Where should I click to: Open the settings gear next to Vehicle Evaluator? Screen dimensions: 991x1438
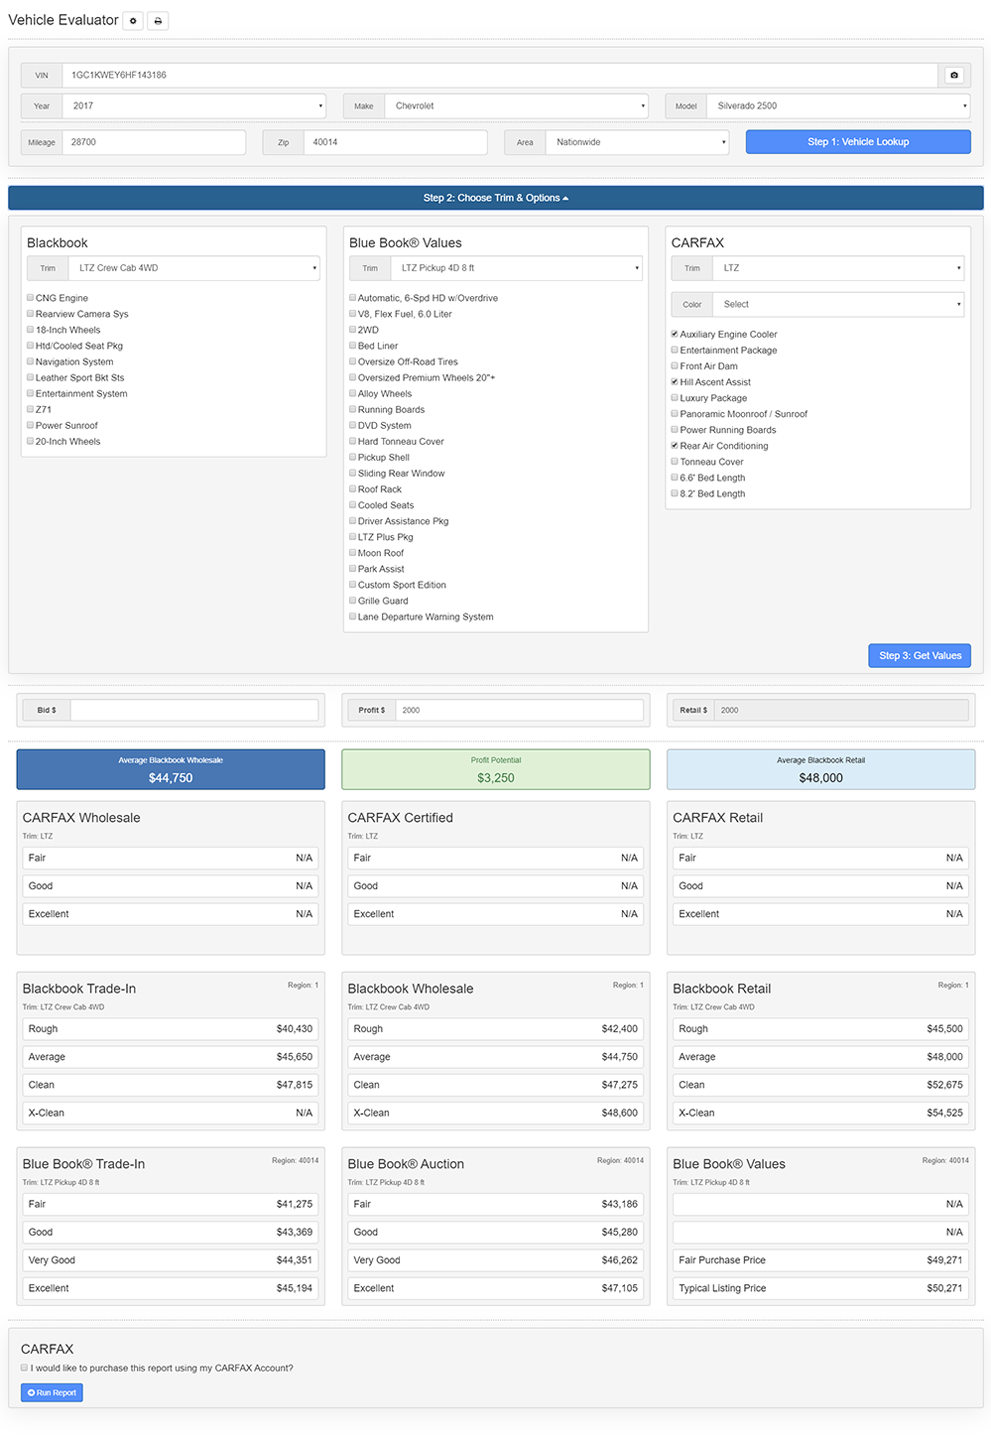pyautogui.click(x=133, y=20)
